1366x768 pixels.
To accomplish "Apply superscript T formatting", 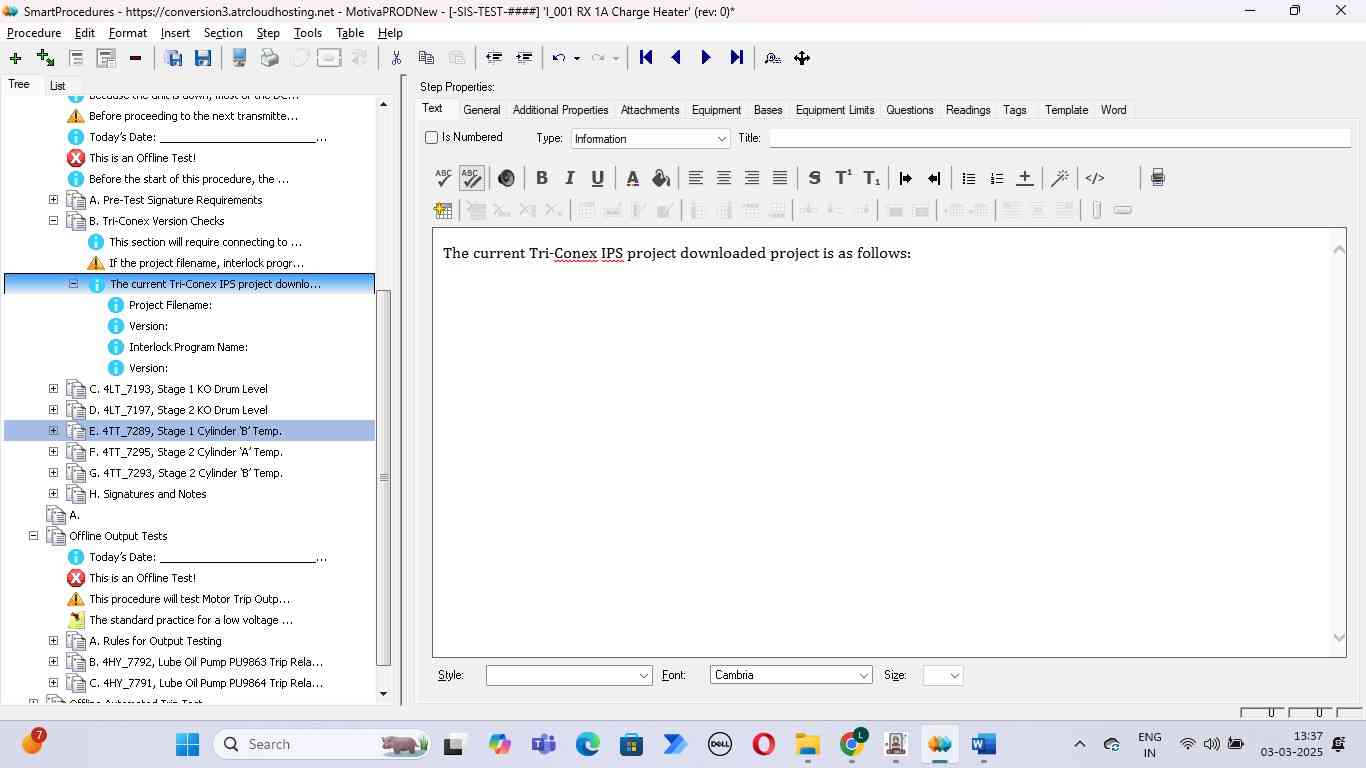I will click(x=843, y=178).
